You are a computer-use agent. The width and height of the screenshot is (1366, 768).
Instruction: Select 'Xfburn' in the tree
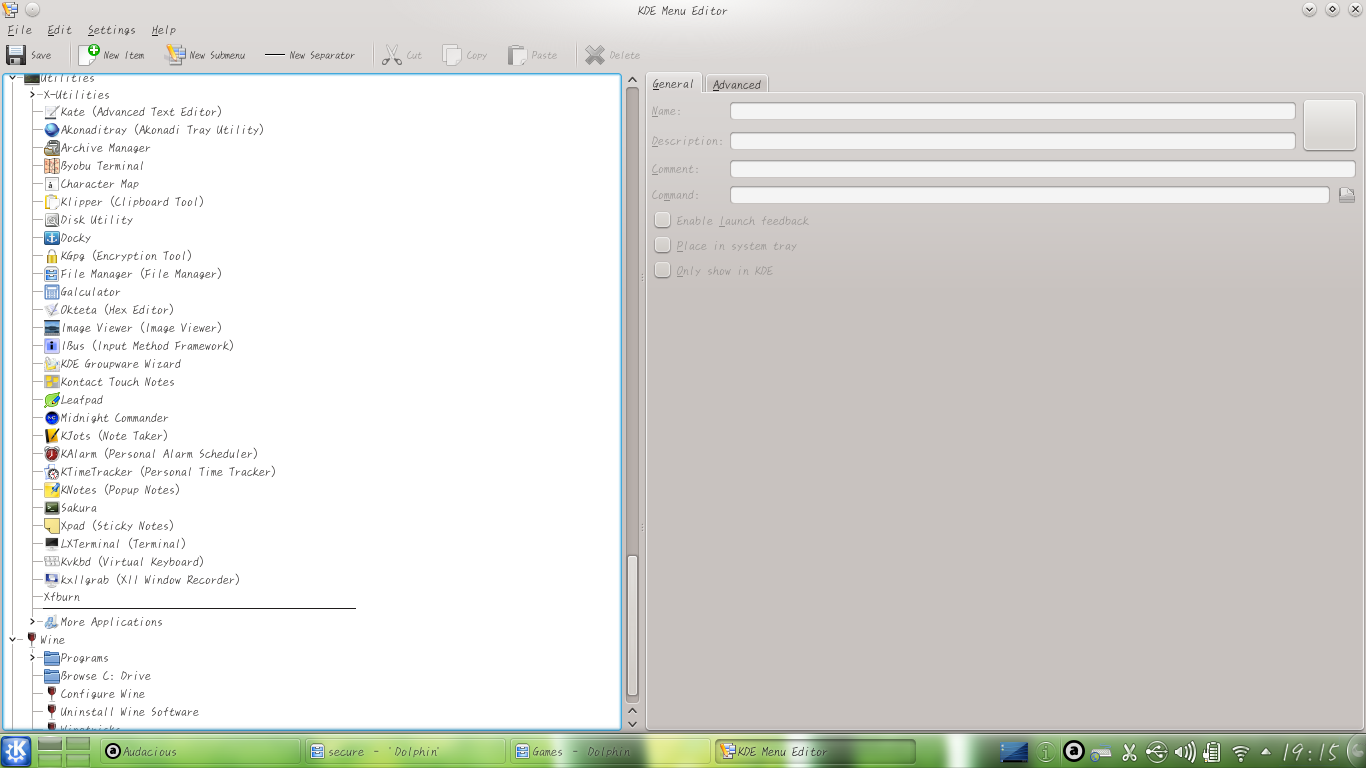pyautogui.click(x=62, y=597)
